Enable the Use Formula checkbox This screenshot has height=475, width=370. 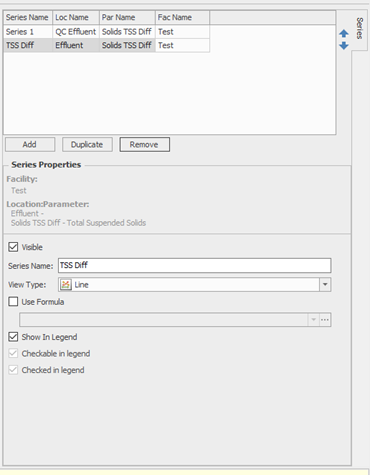[13, 302]
